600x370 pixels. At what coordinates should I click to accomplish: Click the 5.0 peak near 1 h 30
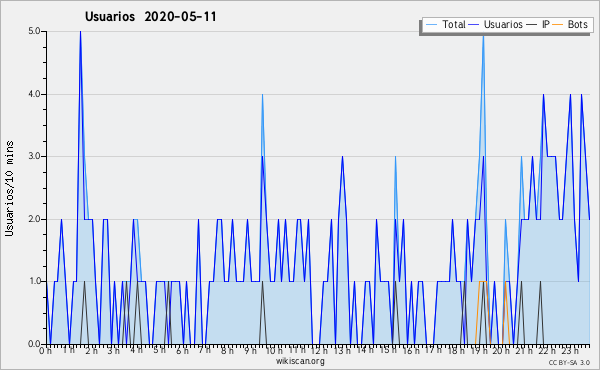(x=80, y=32)
